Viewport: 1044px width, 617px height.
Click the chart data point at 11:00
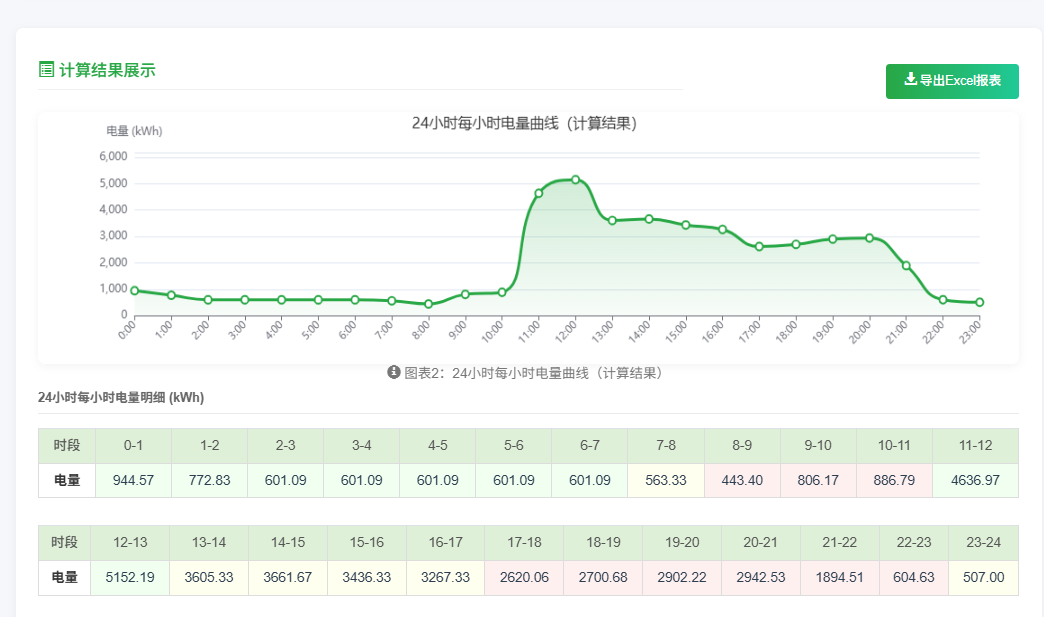point(538,193)
